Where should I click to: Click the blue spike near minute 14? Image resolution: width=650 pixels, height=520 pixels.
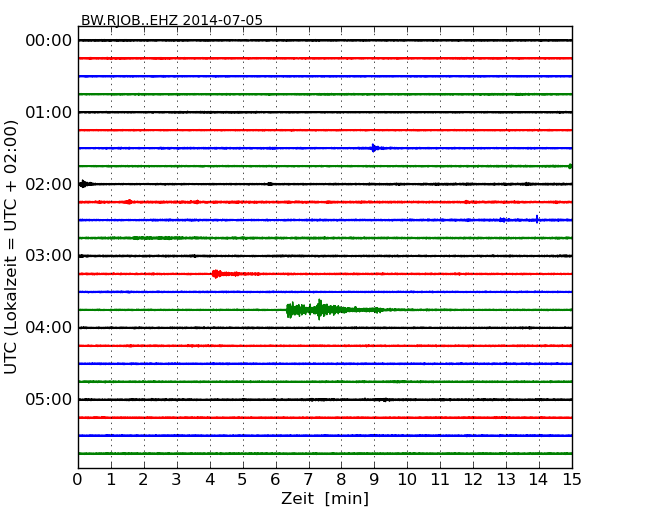(x=537, y=219)
